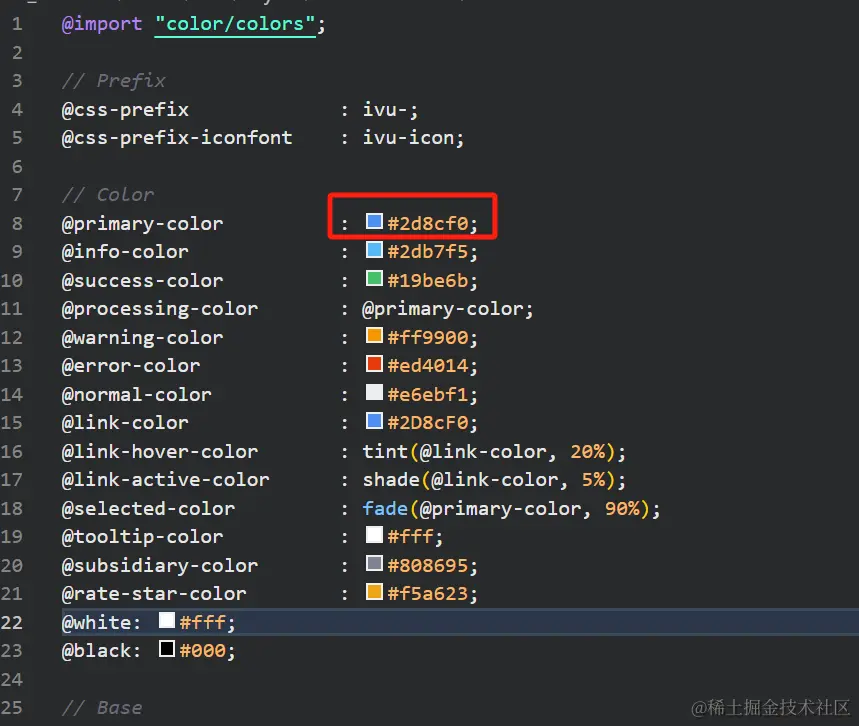This screenshot has width=859, height=726.
Task: Click the value ivu-; on line 4
Action: (x=390, y=110)
